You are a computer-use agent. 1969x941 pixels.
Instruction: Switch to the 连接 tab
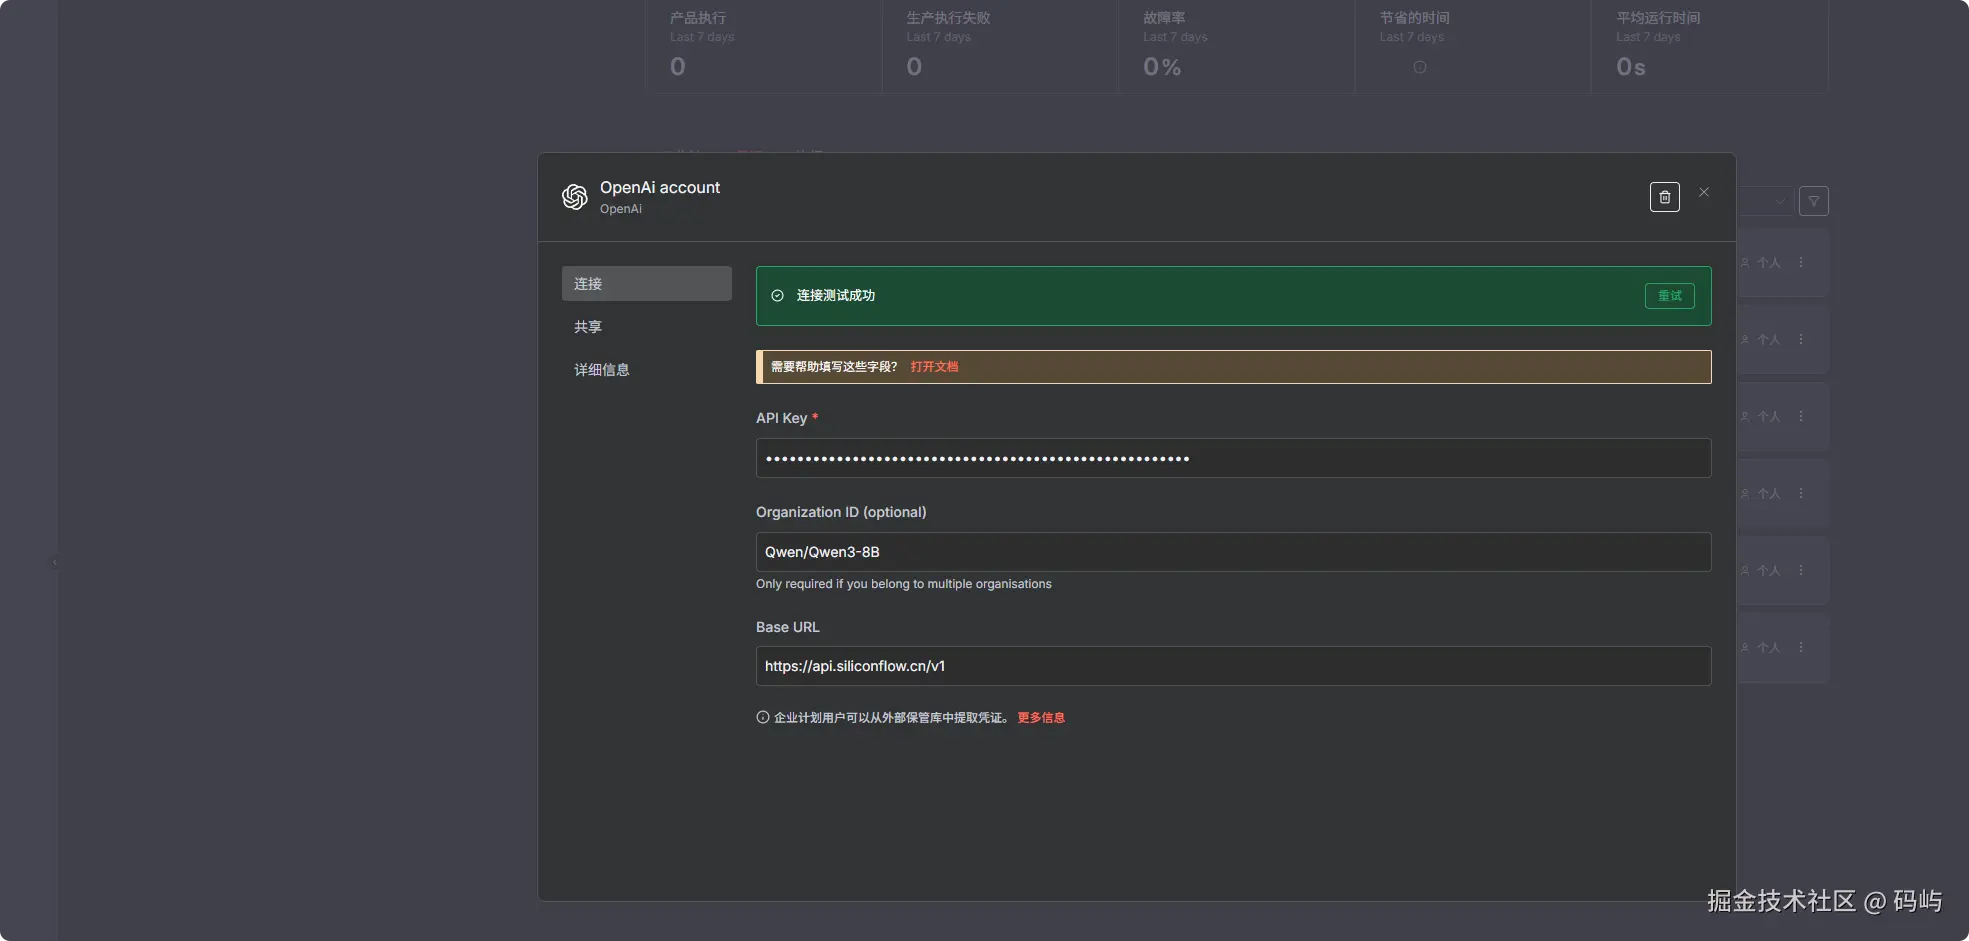(x=646, y=284)
